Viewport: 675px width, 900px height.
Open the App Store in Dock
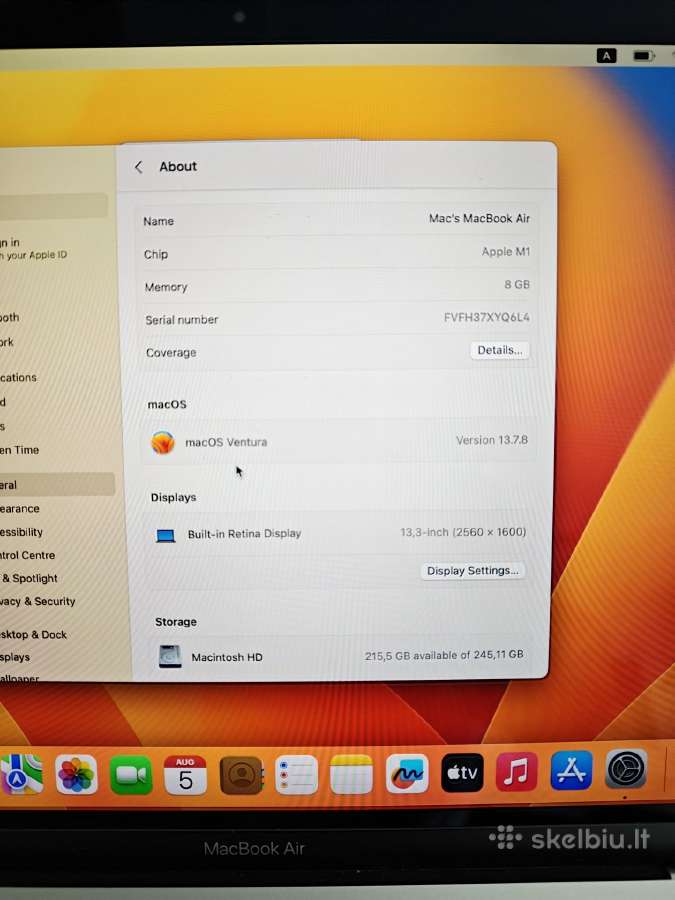pyautogui.click(x=571, y=770)
